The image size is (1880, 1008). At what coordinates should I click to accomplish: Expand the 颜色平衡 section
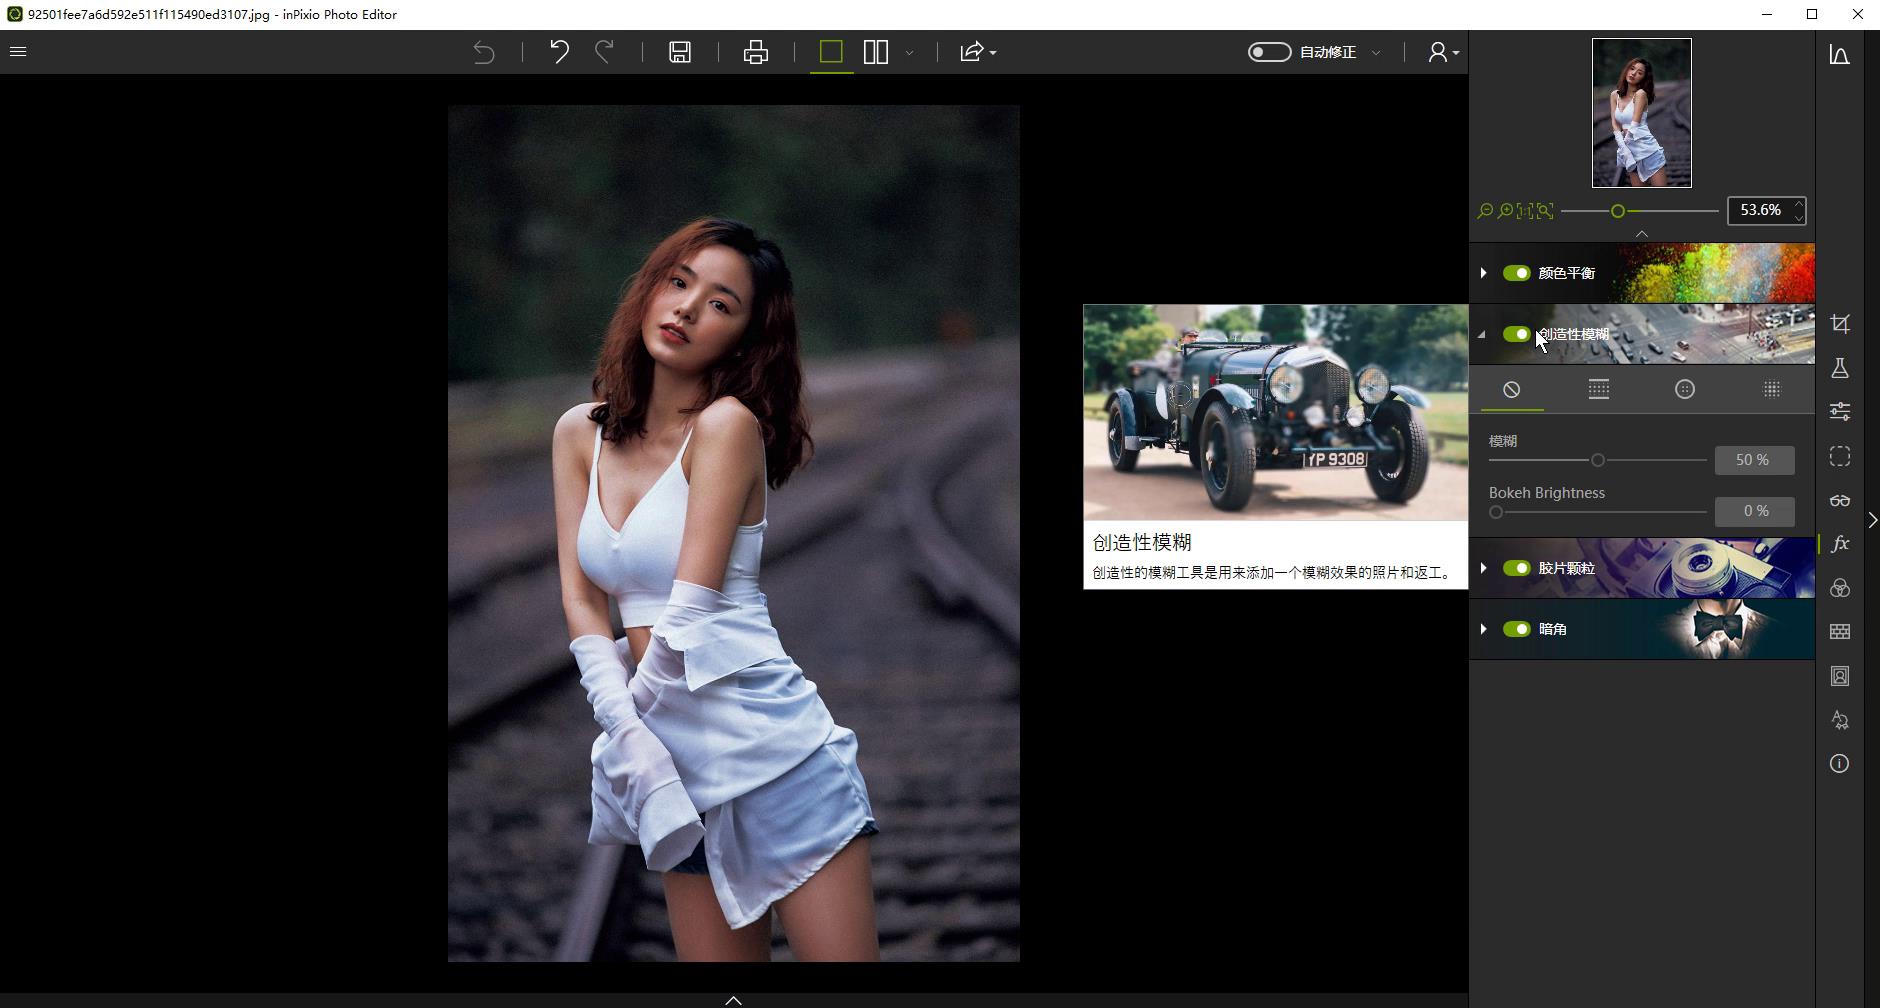pyautogui.click(x=1483, y=273)
